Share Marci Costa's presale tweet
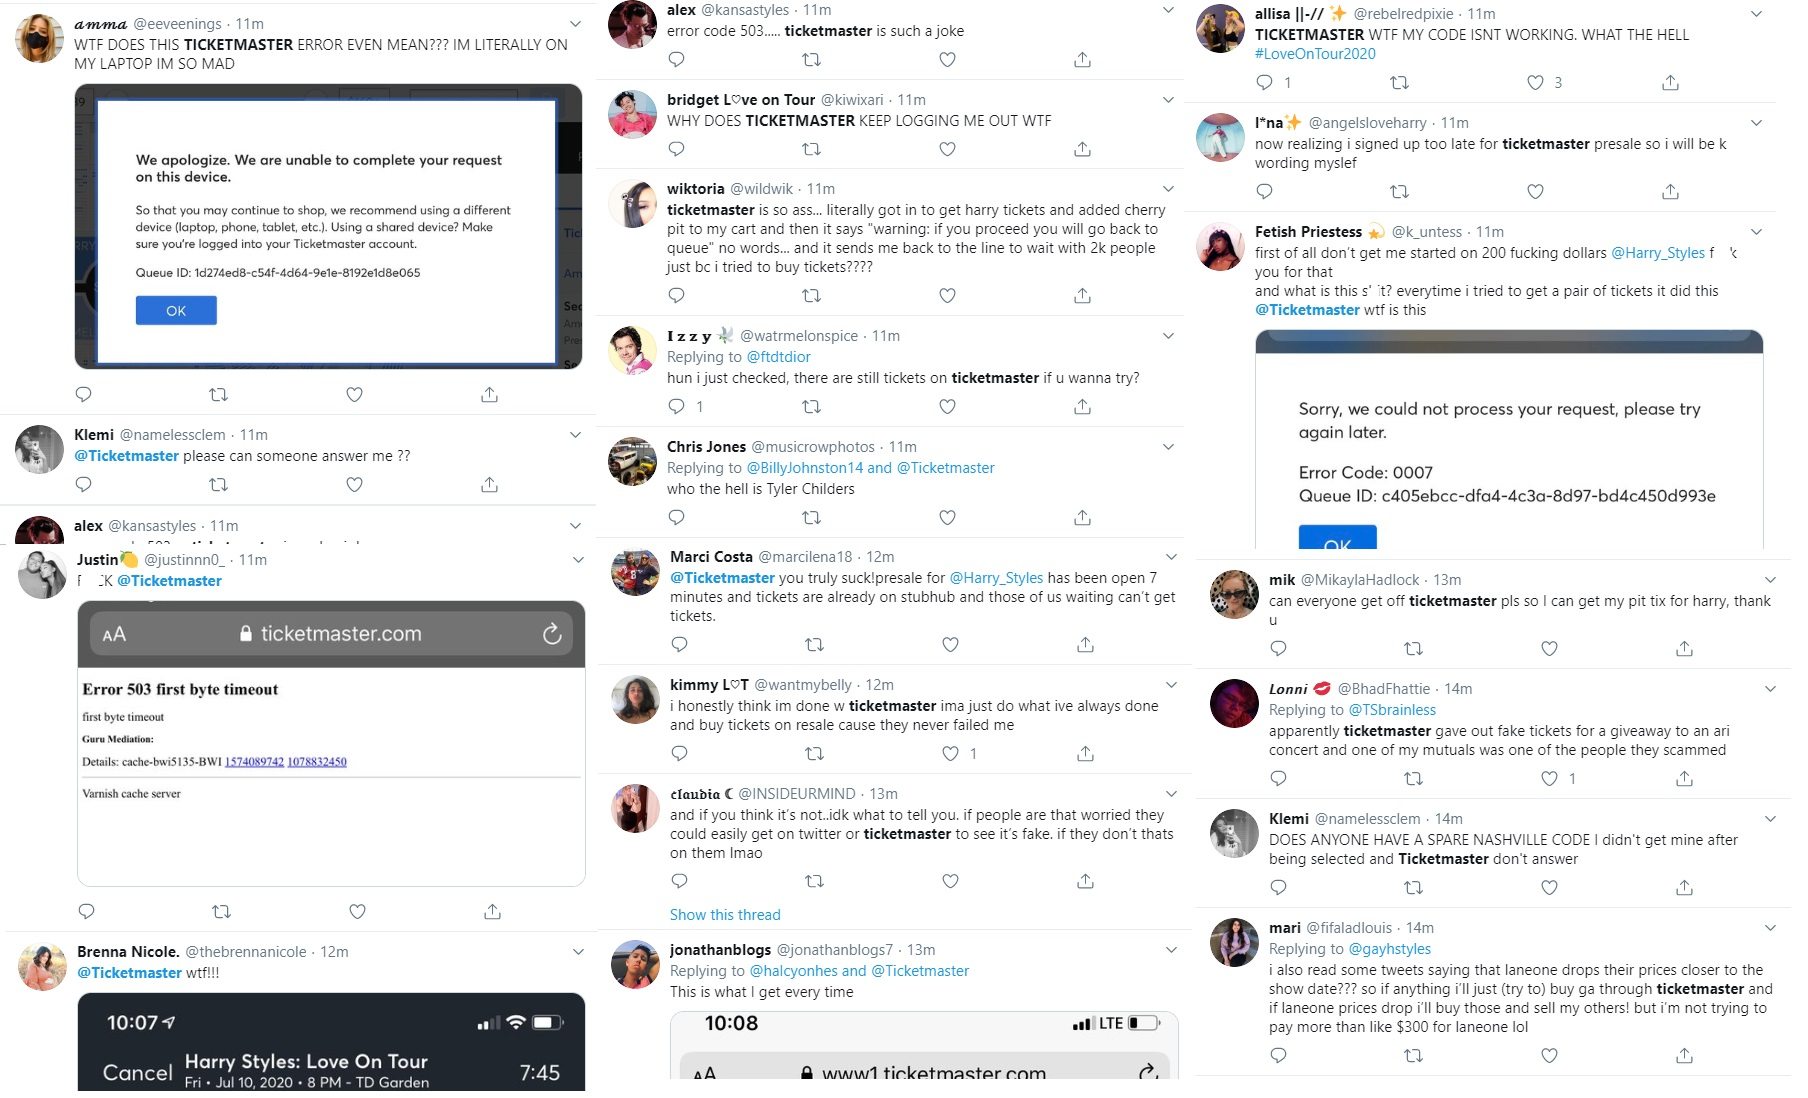This screenshot has height=1098, width=1808. (x=1085, y=645)
